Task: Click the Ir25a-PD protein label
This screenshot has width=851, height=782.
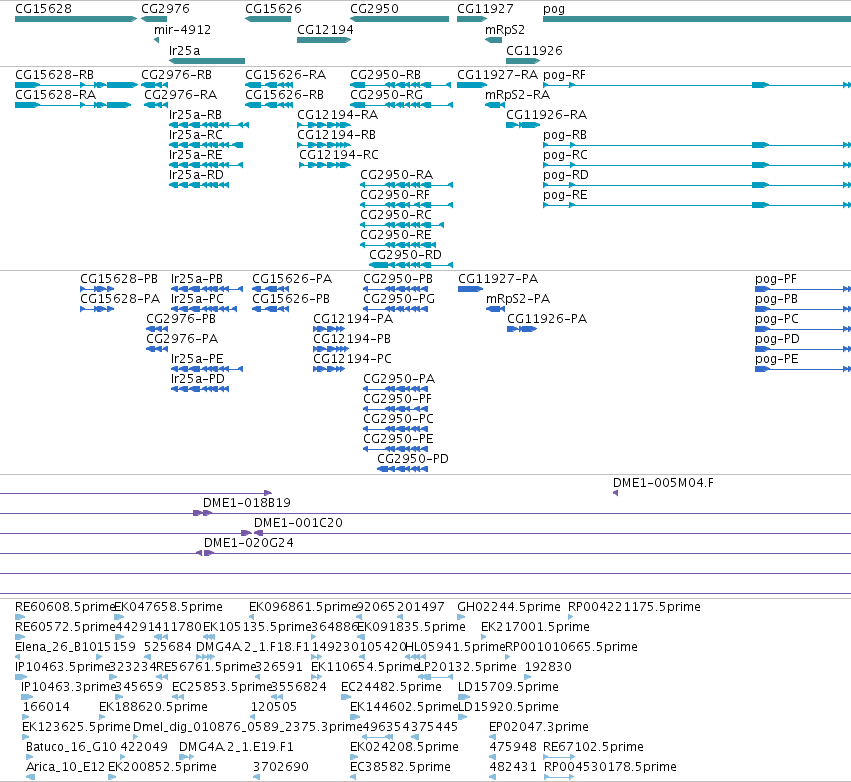Action: pos(198,379)
